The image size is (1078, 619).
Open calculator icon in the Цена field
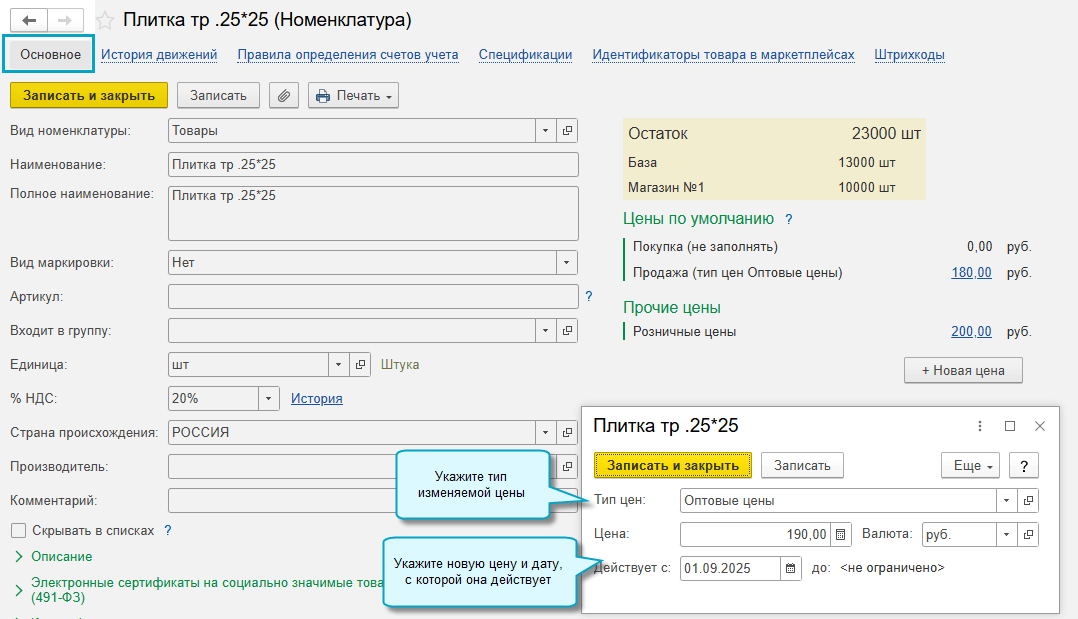[840, 535]
